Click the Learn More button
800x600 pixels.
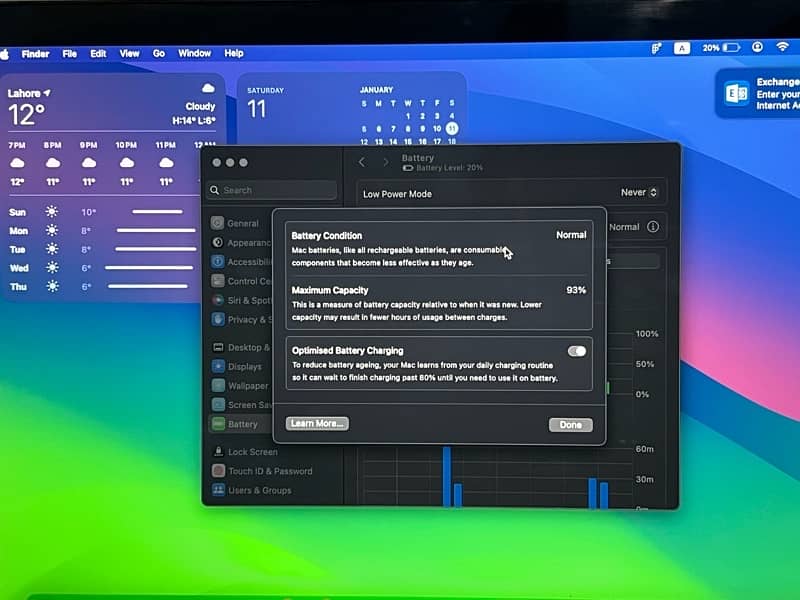coord(317,424)
